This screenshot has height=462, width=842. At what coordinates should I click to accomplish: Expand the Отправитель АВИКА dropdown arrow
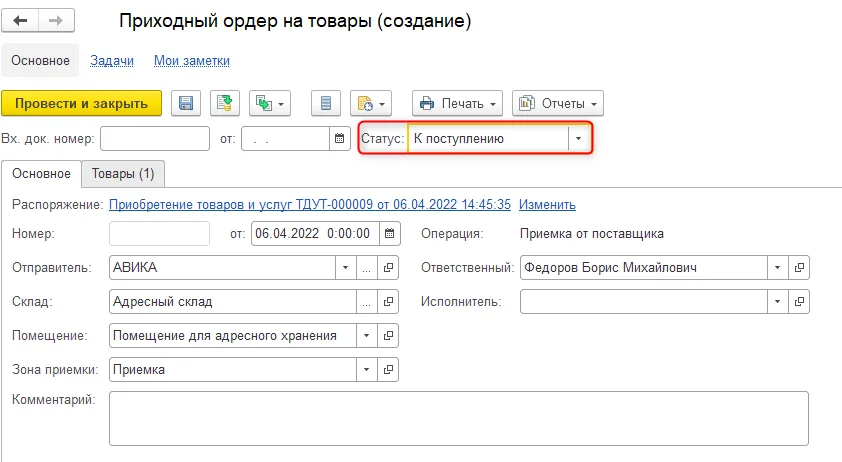tap(345, 268)
